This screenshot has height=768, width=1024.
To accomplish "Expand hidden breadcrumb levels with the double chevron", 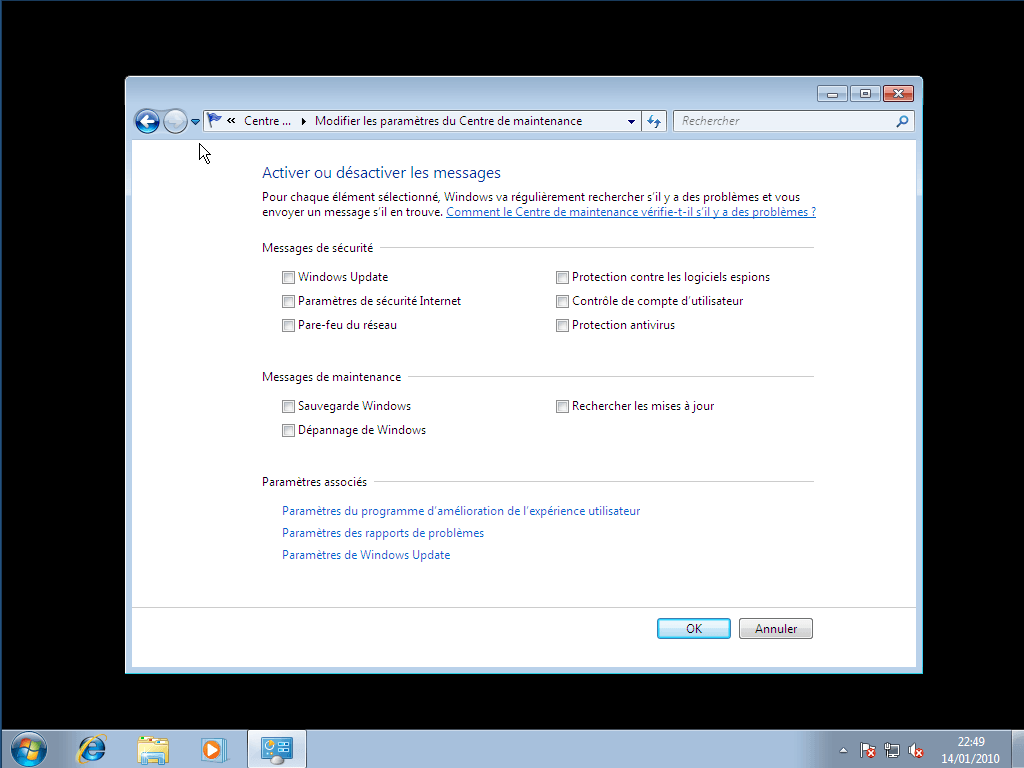I will (x=231, y=120).
